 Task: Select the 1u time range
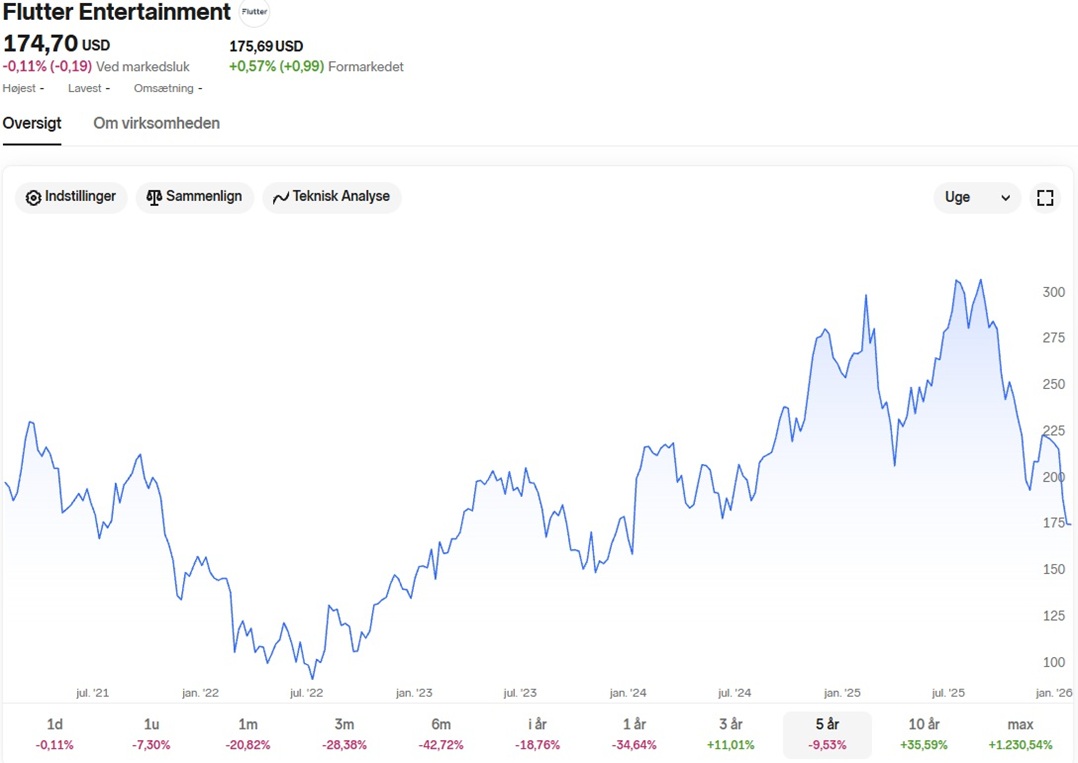tap(151, 734)
